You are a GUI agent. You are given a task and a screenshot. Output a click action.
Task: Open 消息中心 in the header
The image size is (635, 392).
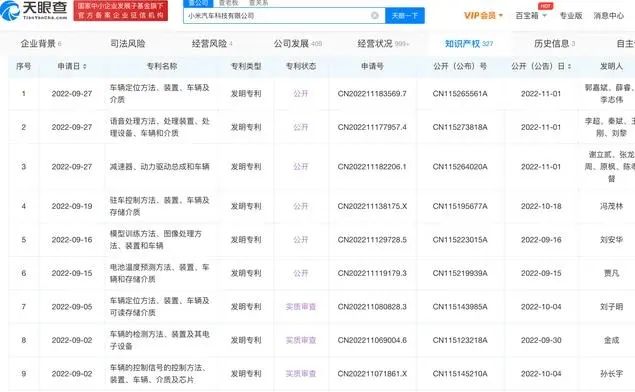click(609, 15)
